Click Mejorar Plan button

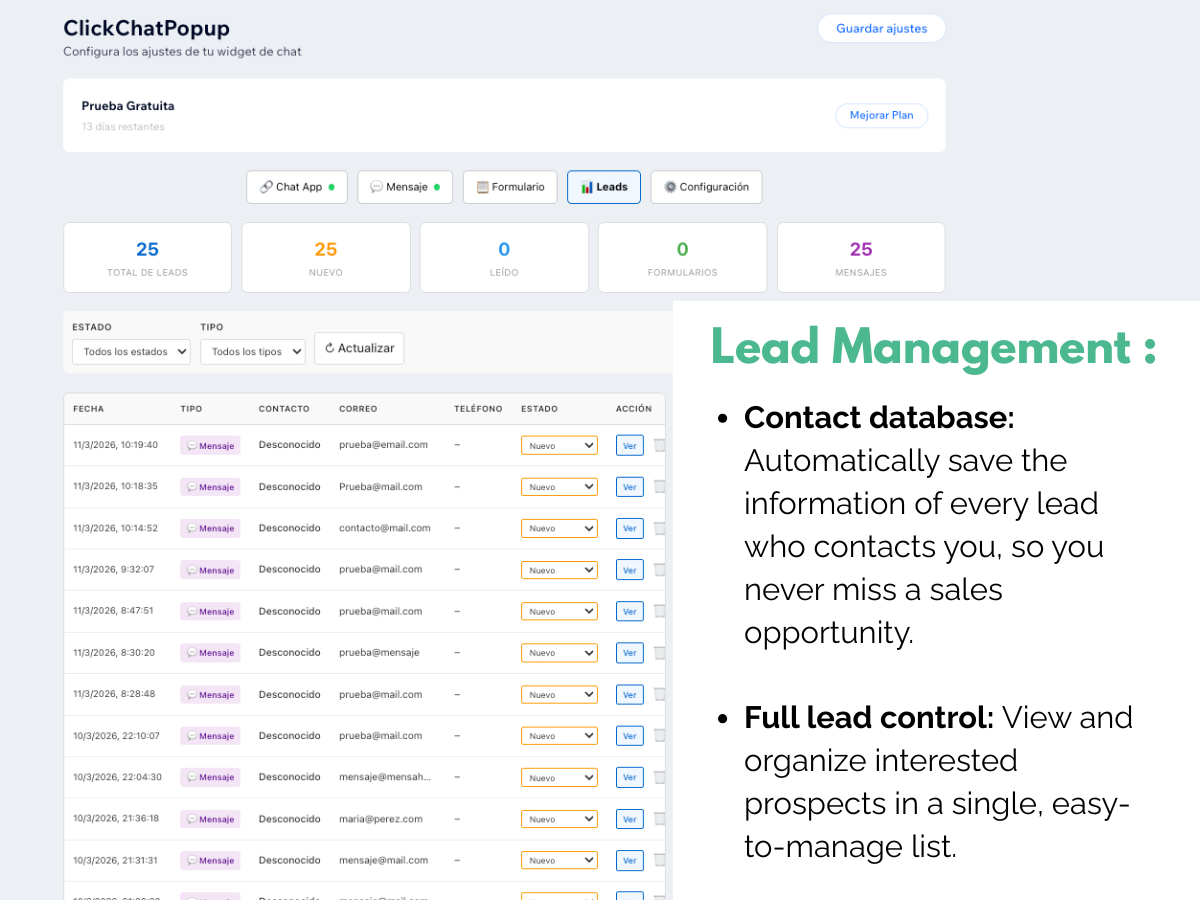(882, 116)
